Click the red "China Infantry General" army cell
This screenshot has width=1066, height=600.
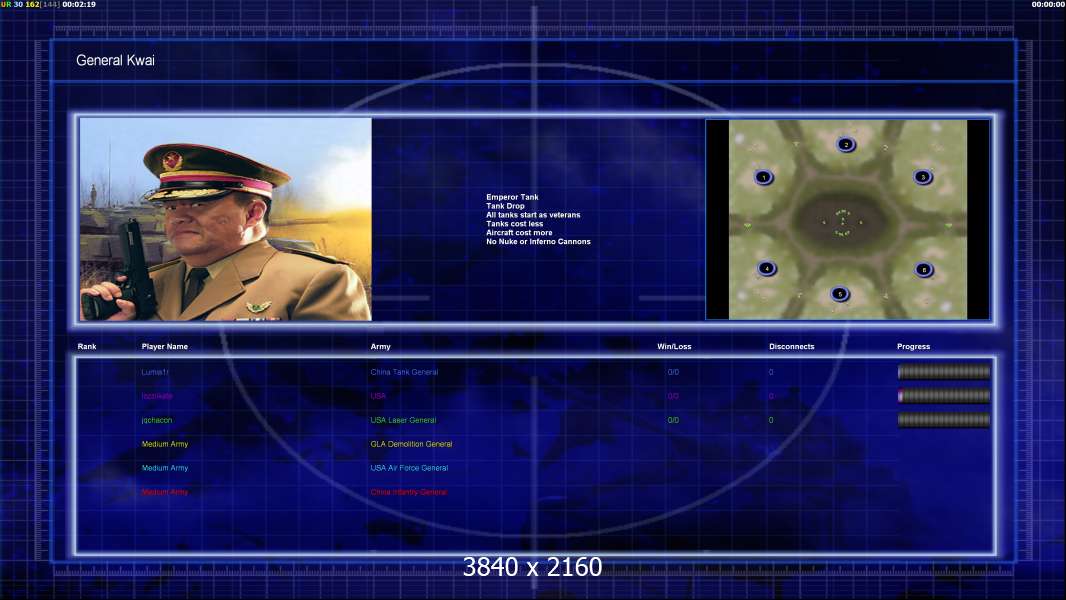pyautogui.click(x=409, y=492)
